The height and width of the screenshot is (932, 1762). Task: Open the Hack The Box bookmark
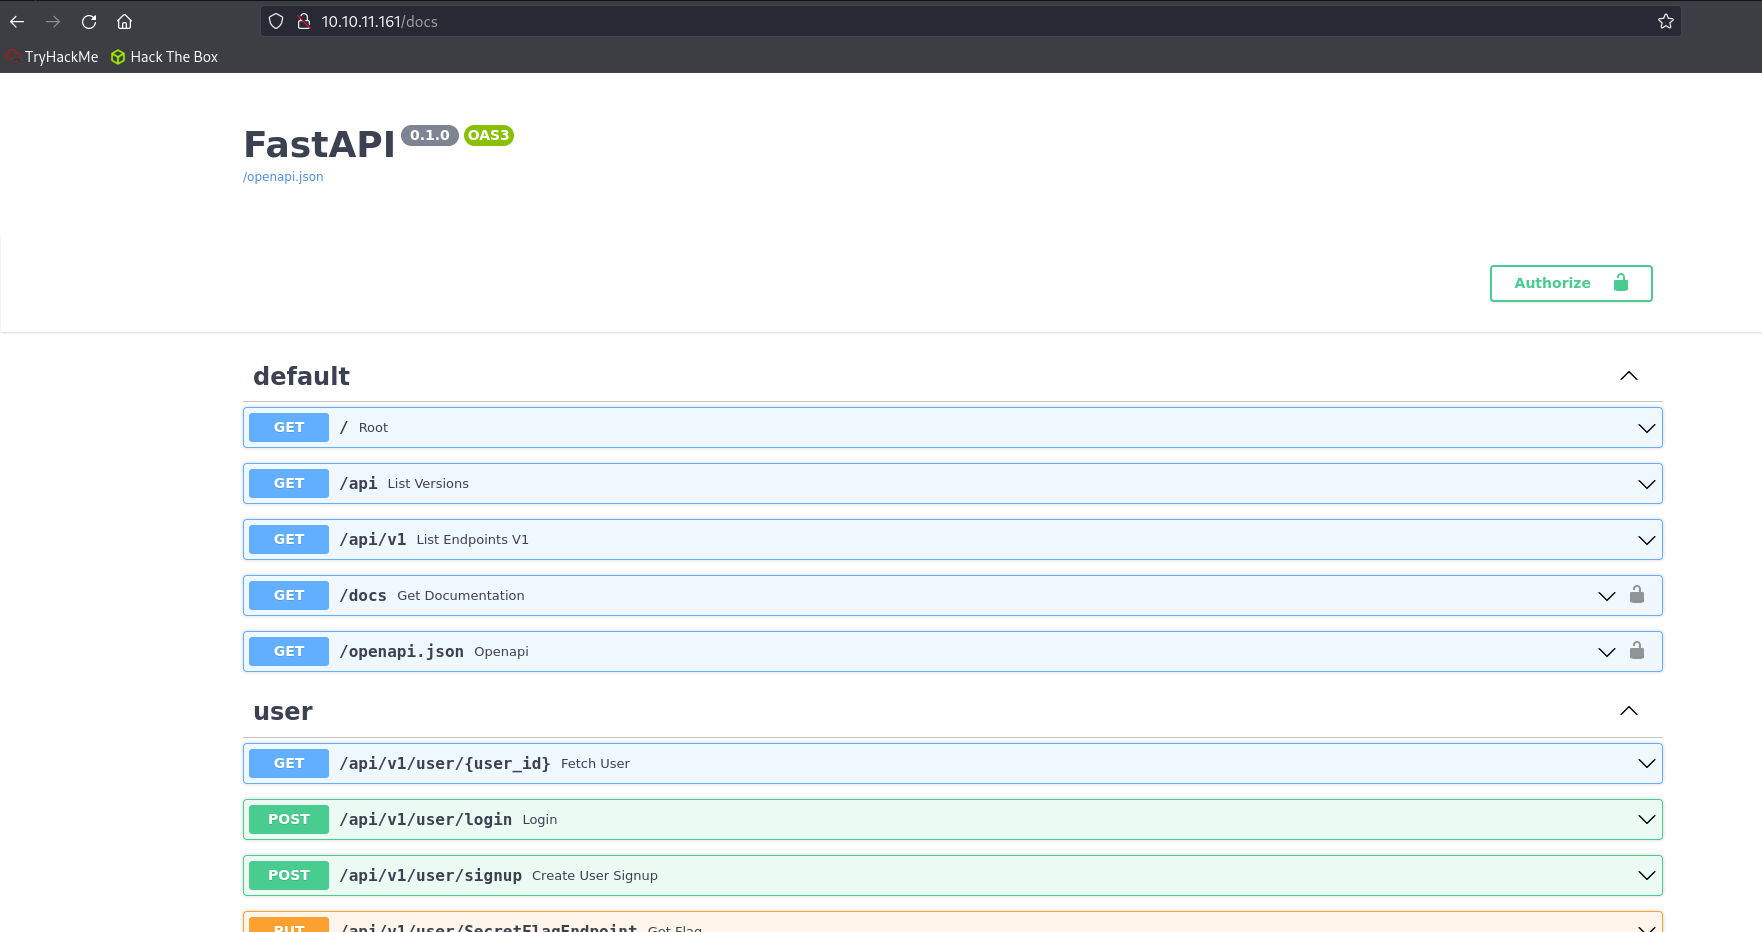pyautogui.click(x=165, y=57)
